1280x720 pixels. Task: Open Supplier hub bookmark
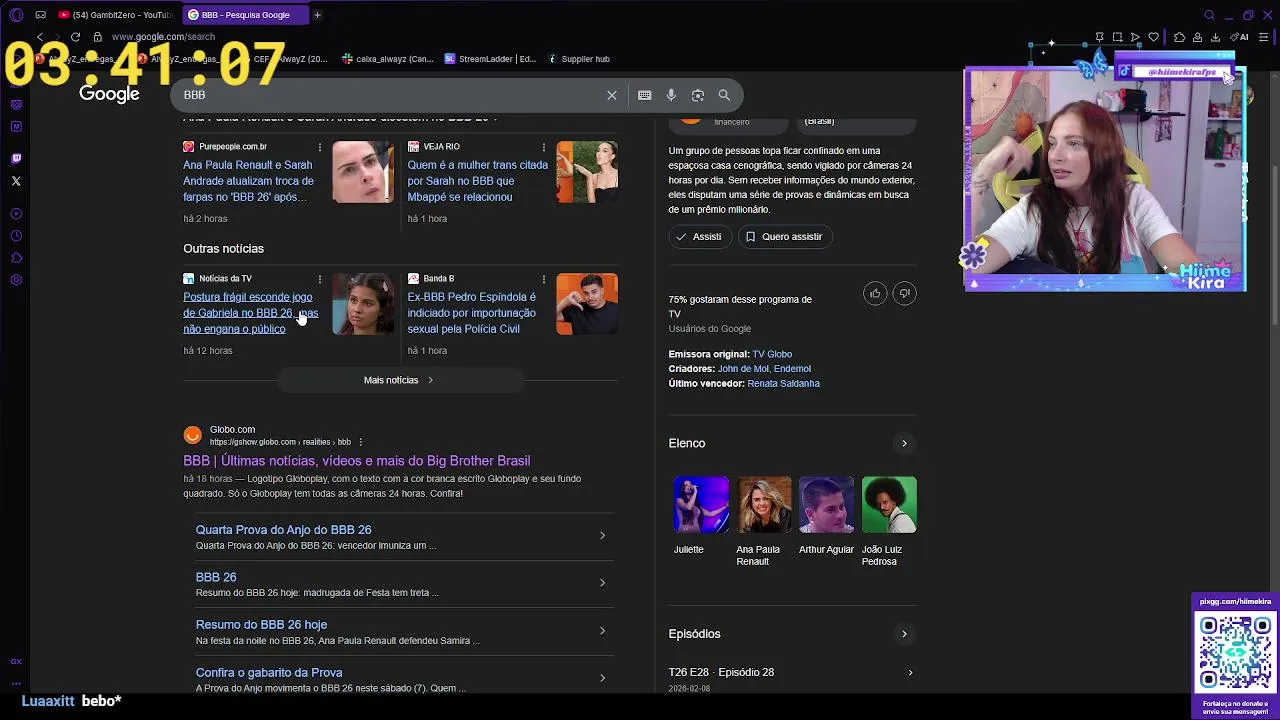(x=578, y=59)
